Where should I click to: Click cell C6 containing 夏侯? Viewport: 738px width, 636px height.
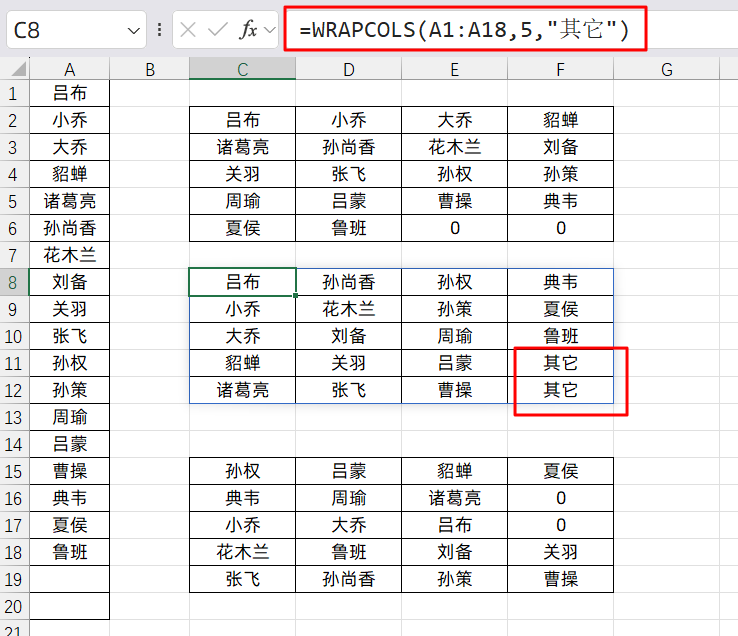click(242, 228)
